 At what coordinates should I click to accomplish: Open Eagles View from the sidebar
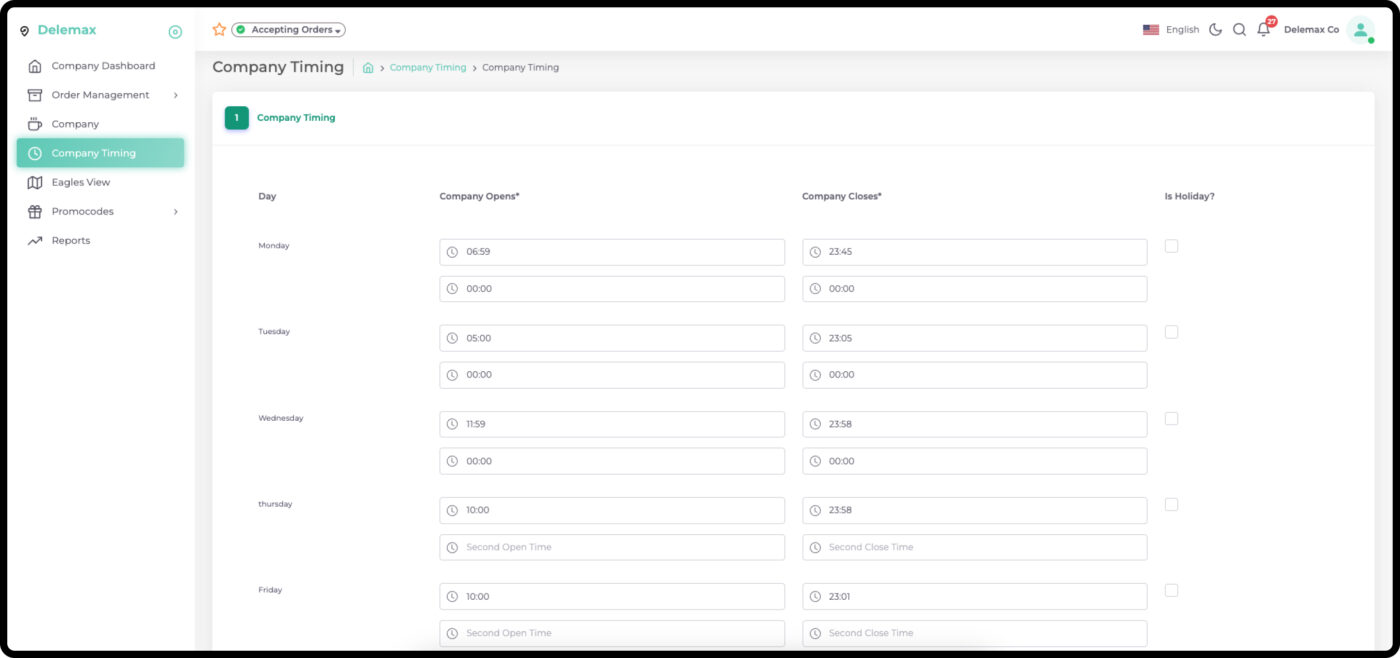click(81, 183)
